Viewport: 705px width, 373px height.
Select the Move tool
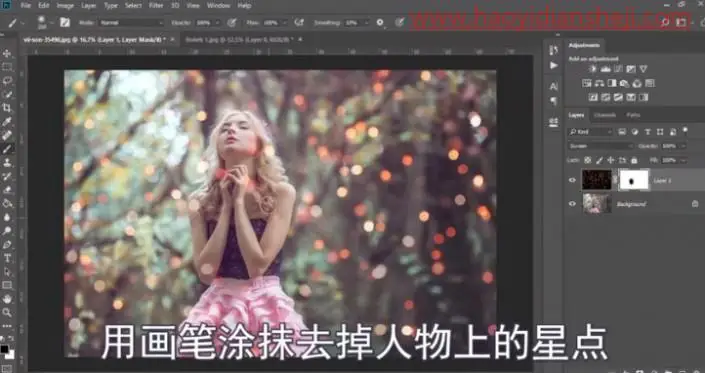click(x=7, y=53)
